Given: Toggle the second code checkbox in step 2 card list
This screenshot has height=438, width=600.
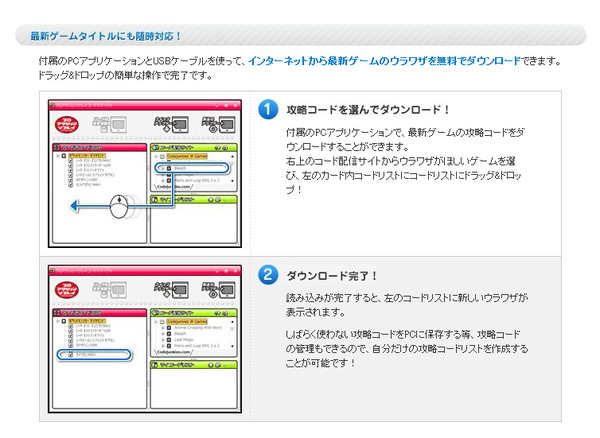Looking at the screenshot, I should [x=70, y=331].
